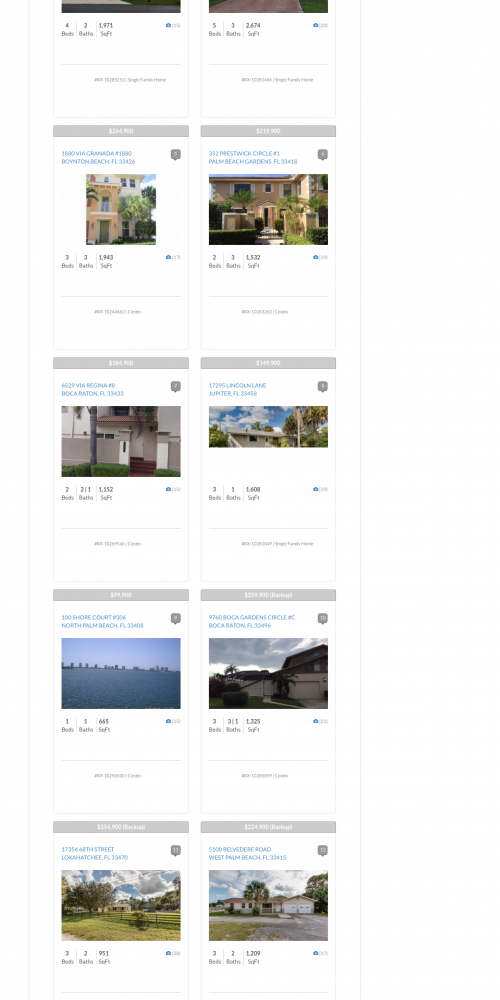Open 352 Prestwick Circle #1 listing link
Image resolution: width=500 pixels, height=1000 pixels.
(253, 158)
